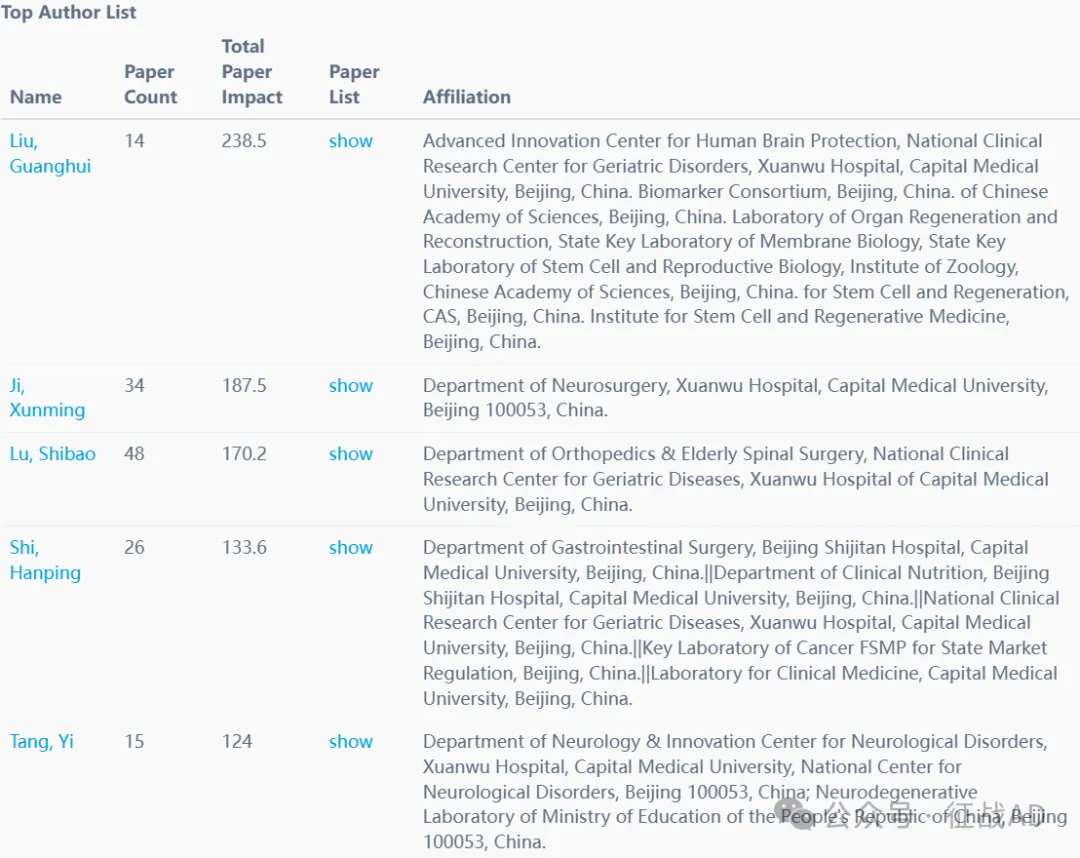
Task: Open author profile for Lu, Shibao
Action: click(x=52, y=454)
